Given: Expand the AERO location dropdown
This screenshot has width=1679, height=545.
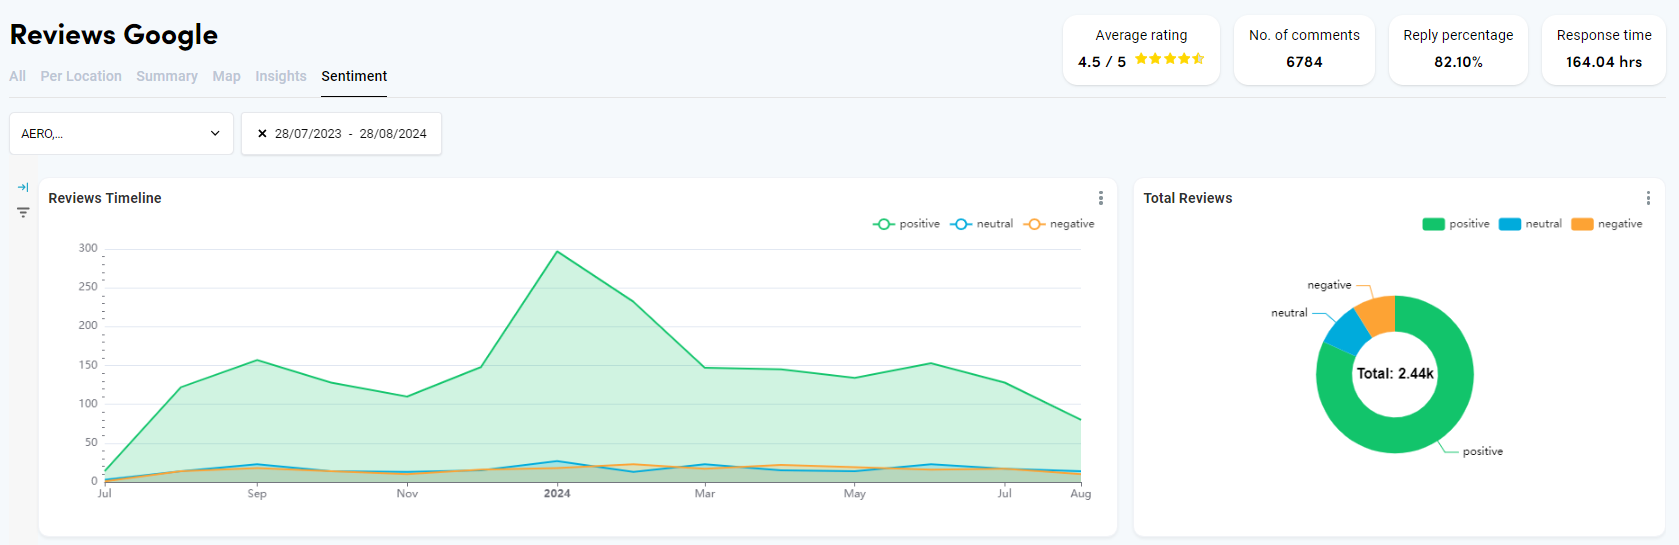Looking at the screenshot, I should [121, 133].
